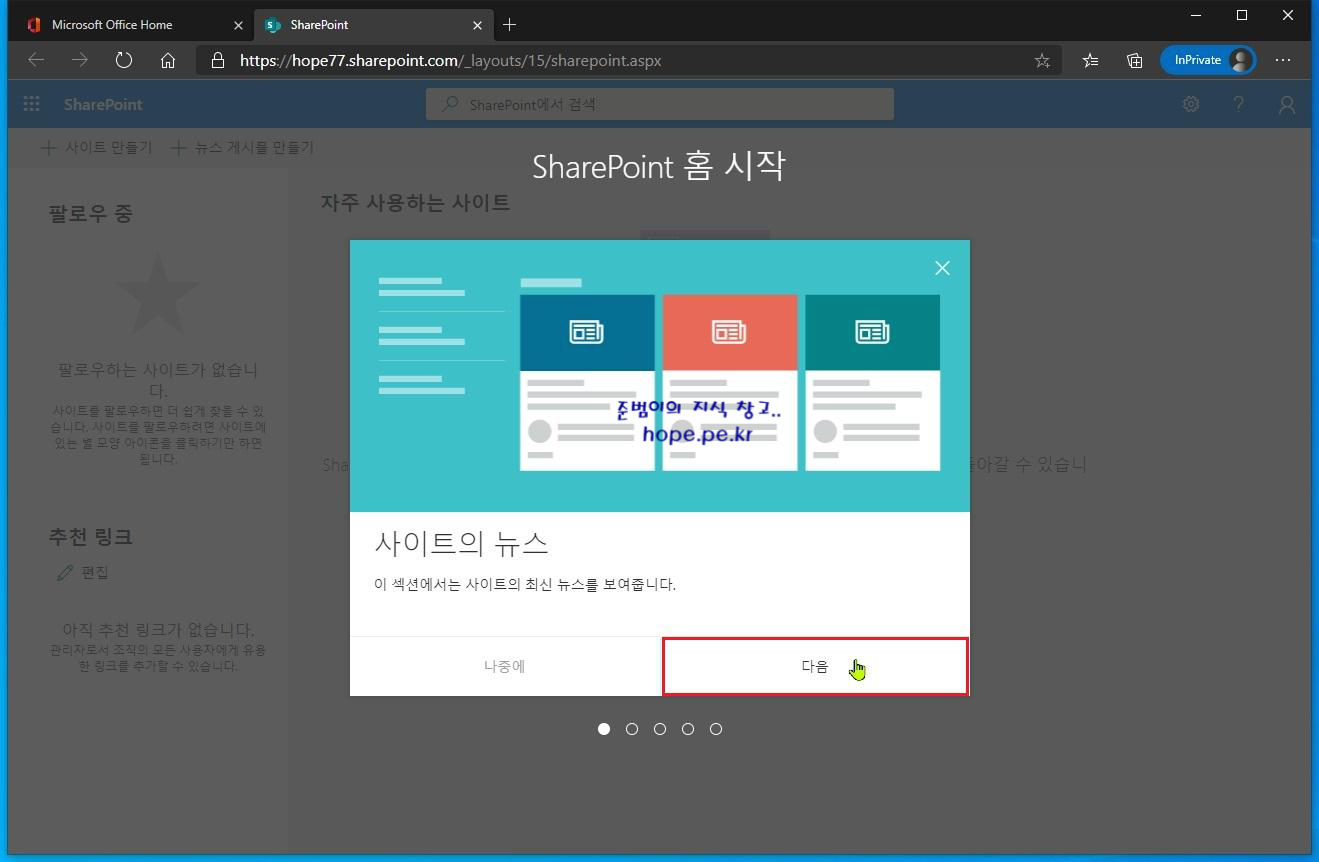
Task: Click the blue news card thumbnail
Action: (587, 332)
